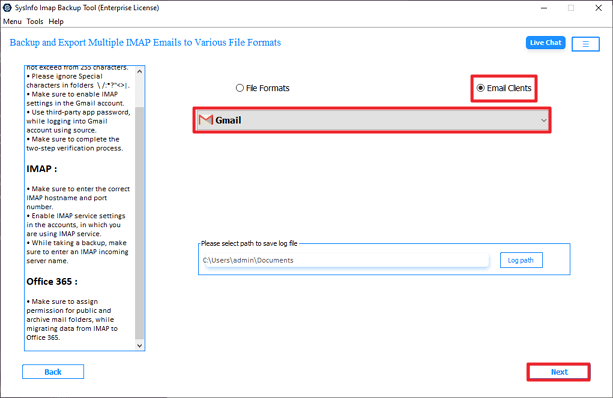Expand the Gmail email client dropdown
613x398 pixels.
click(372, 120)
